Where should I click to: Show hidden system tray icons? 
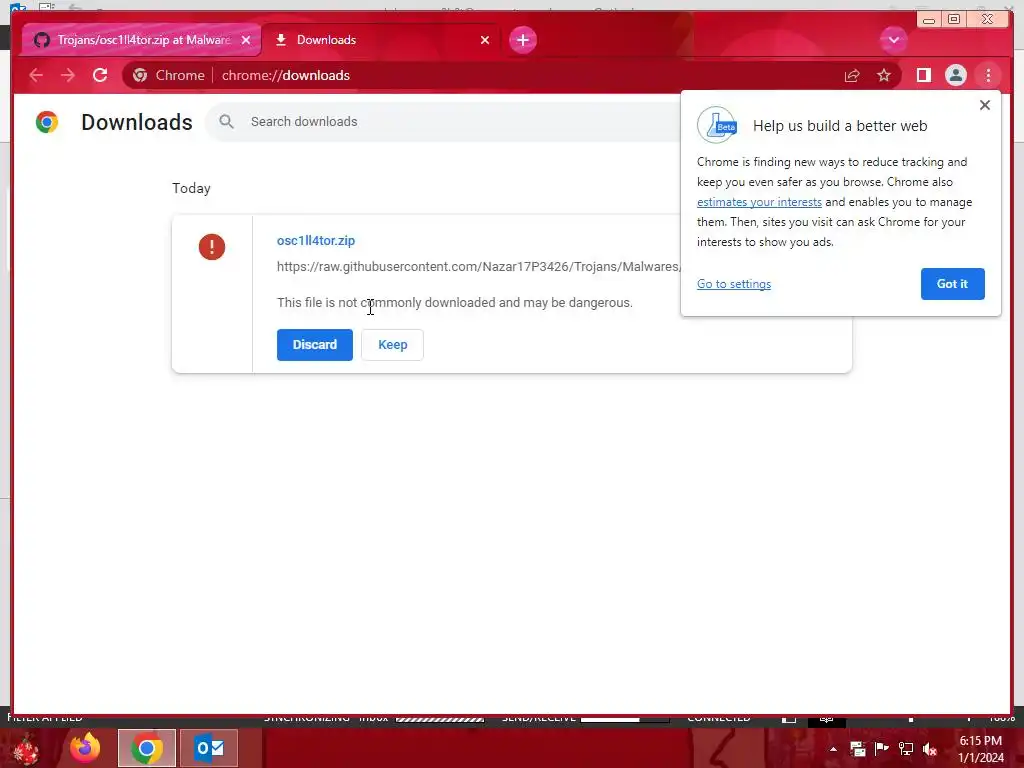pos(833,749)
